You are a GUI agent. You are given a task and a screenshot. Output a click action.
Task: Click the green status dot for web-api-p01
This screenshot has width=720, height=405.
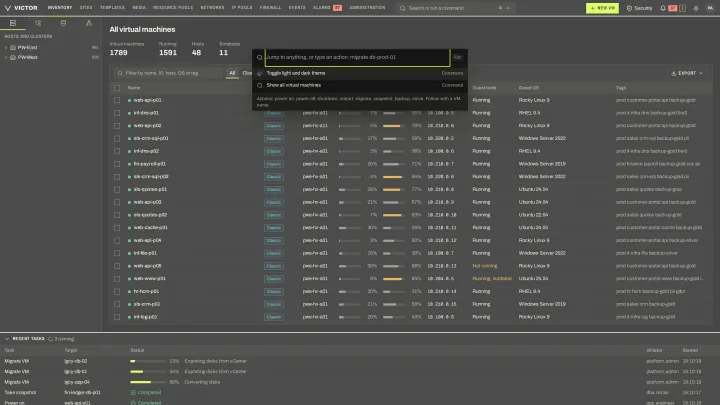(129, 100)
